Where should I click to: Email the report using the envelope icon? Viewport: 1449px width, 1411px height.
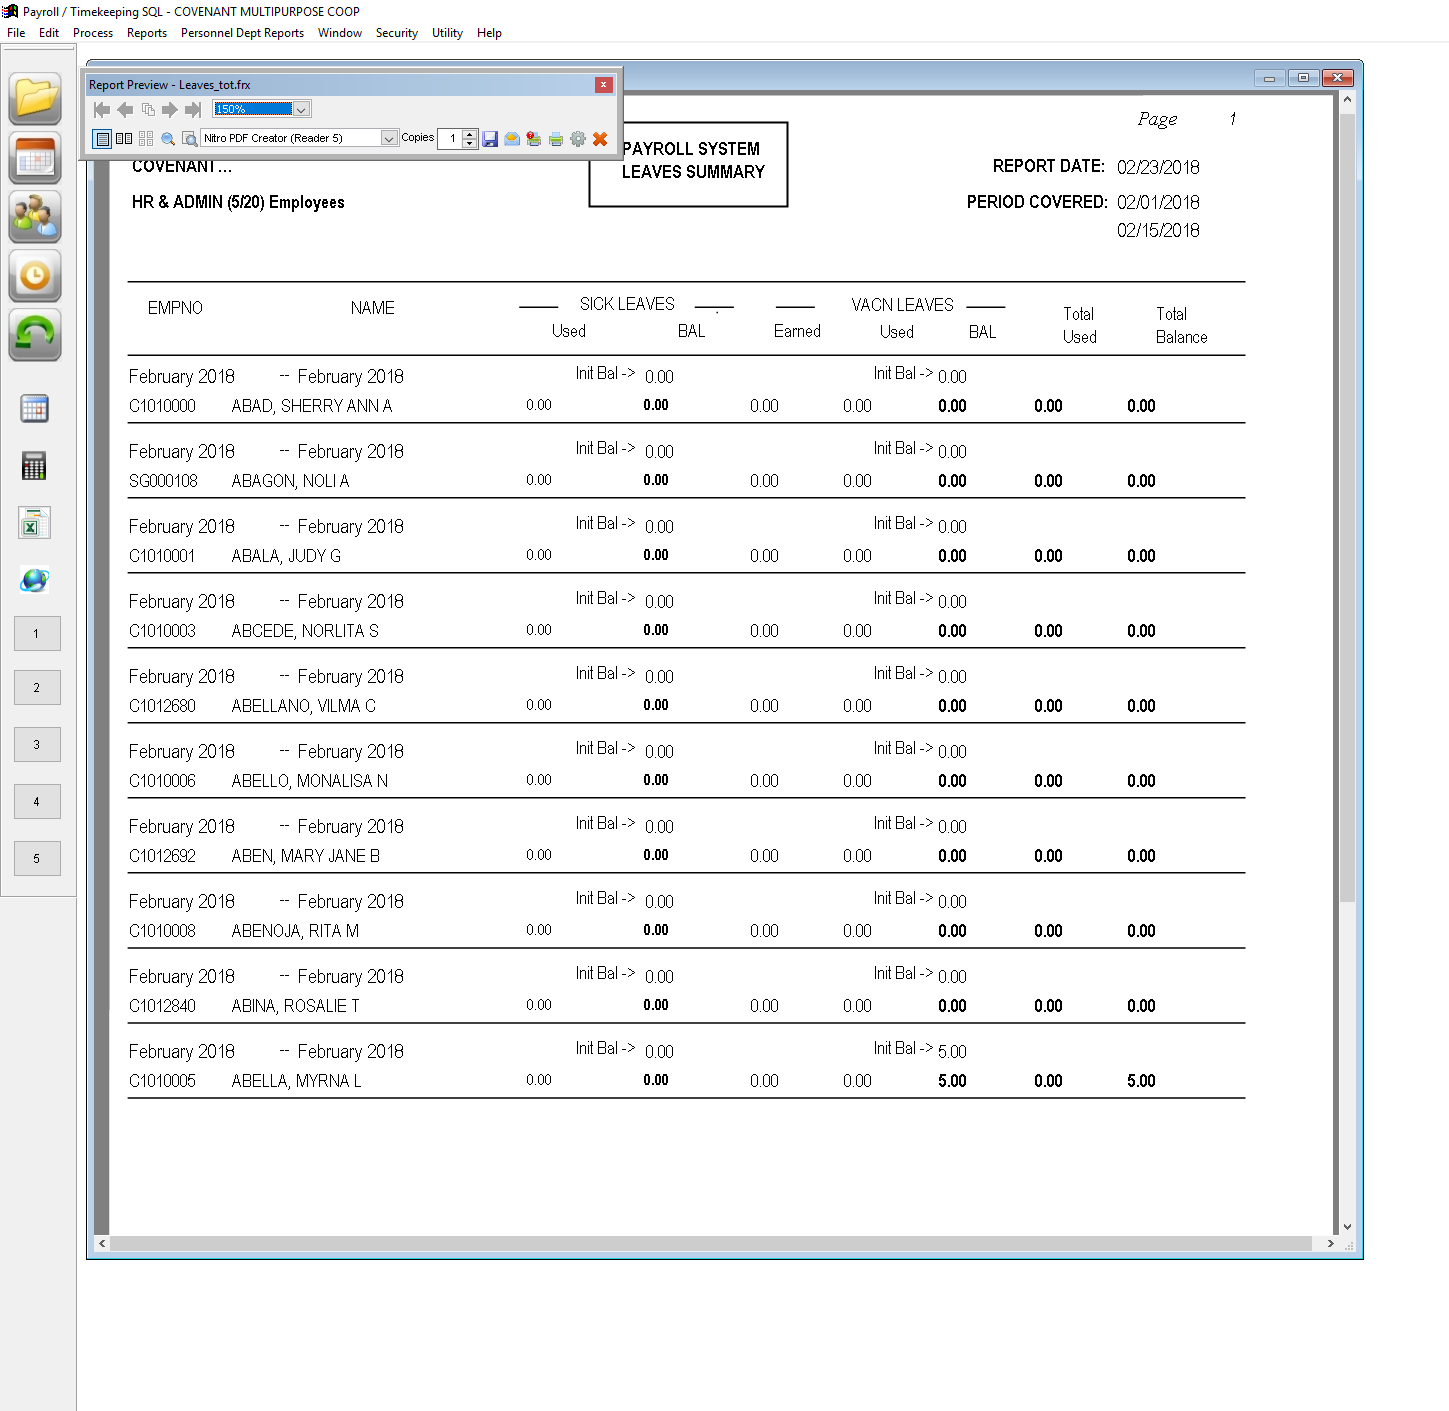tap(512, 139)
